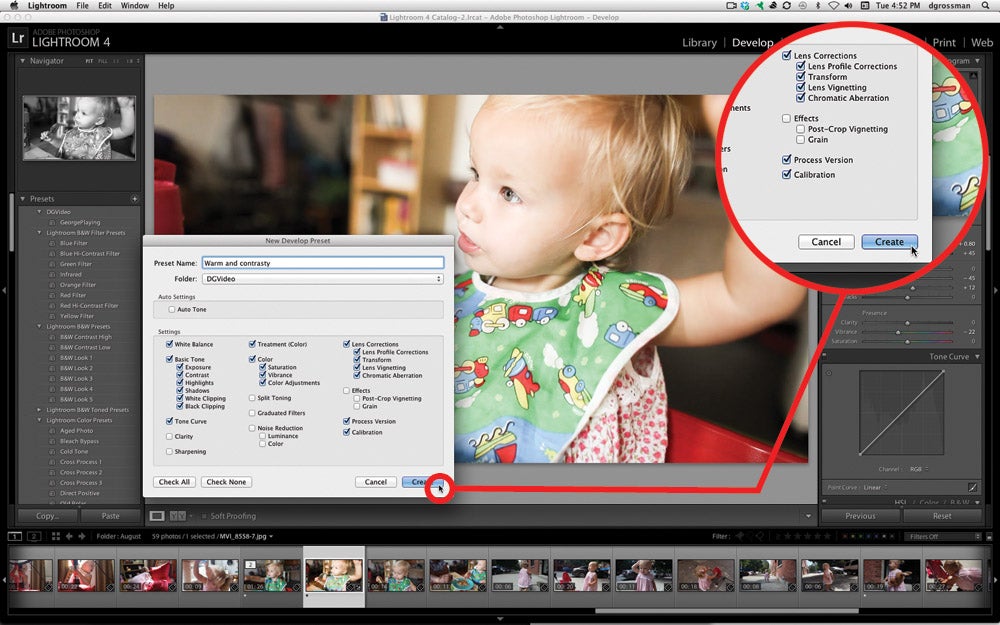Cancel the New Develop Preset dialog

376,482
